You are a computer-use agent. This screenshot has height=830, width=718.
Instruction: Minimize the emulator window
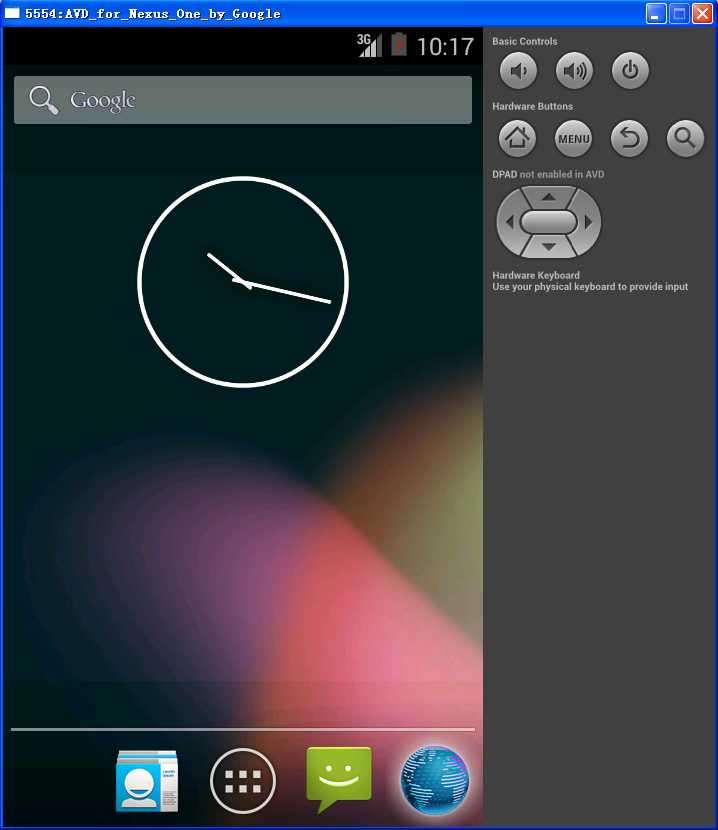[x=656, y=14]
